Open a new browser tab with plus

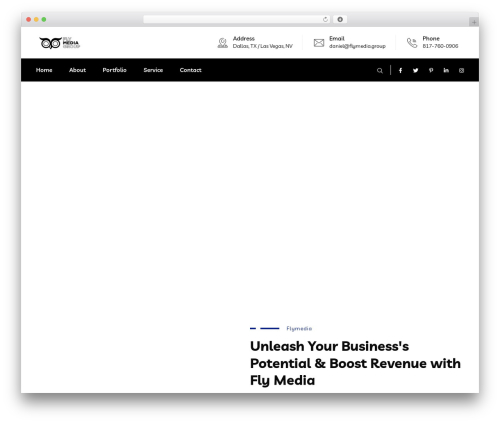(474, 22)
